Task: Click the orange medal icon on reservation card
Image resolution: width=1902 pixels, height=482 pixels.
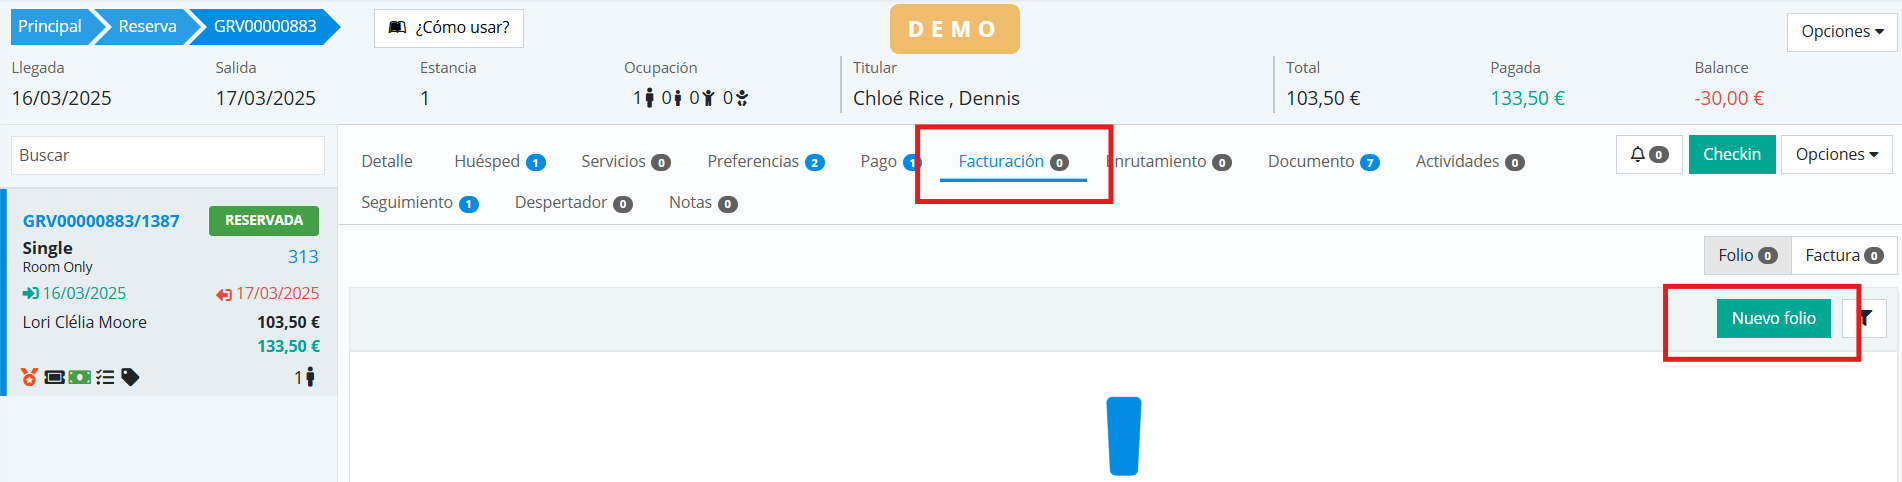Action: point(30,377)
